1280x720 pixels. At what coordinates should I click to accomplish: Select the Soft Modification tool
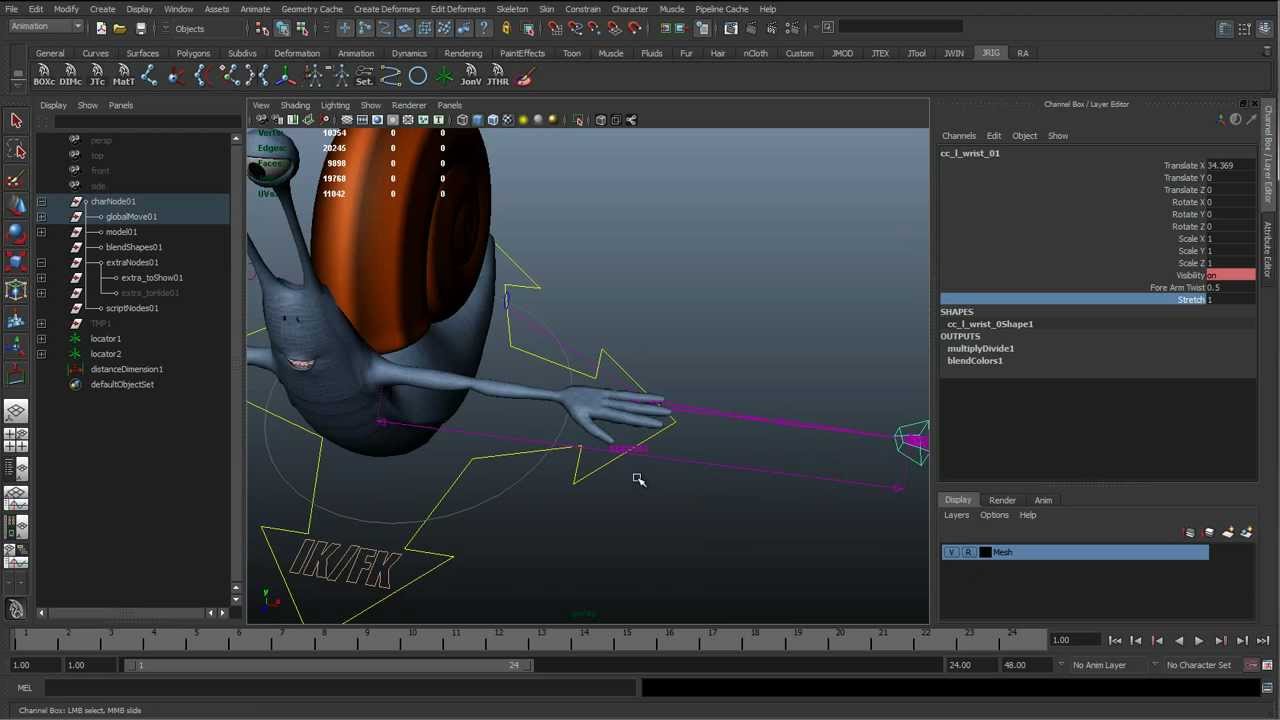16,320
